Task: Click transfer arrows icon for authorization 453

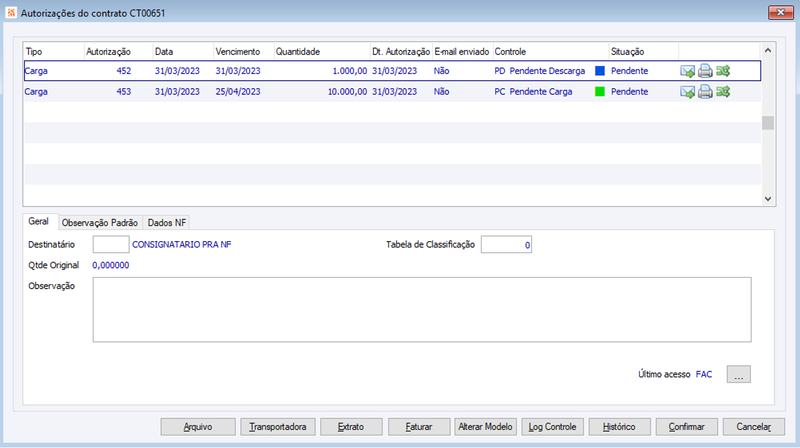Action: coord(723,92)
